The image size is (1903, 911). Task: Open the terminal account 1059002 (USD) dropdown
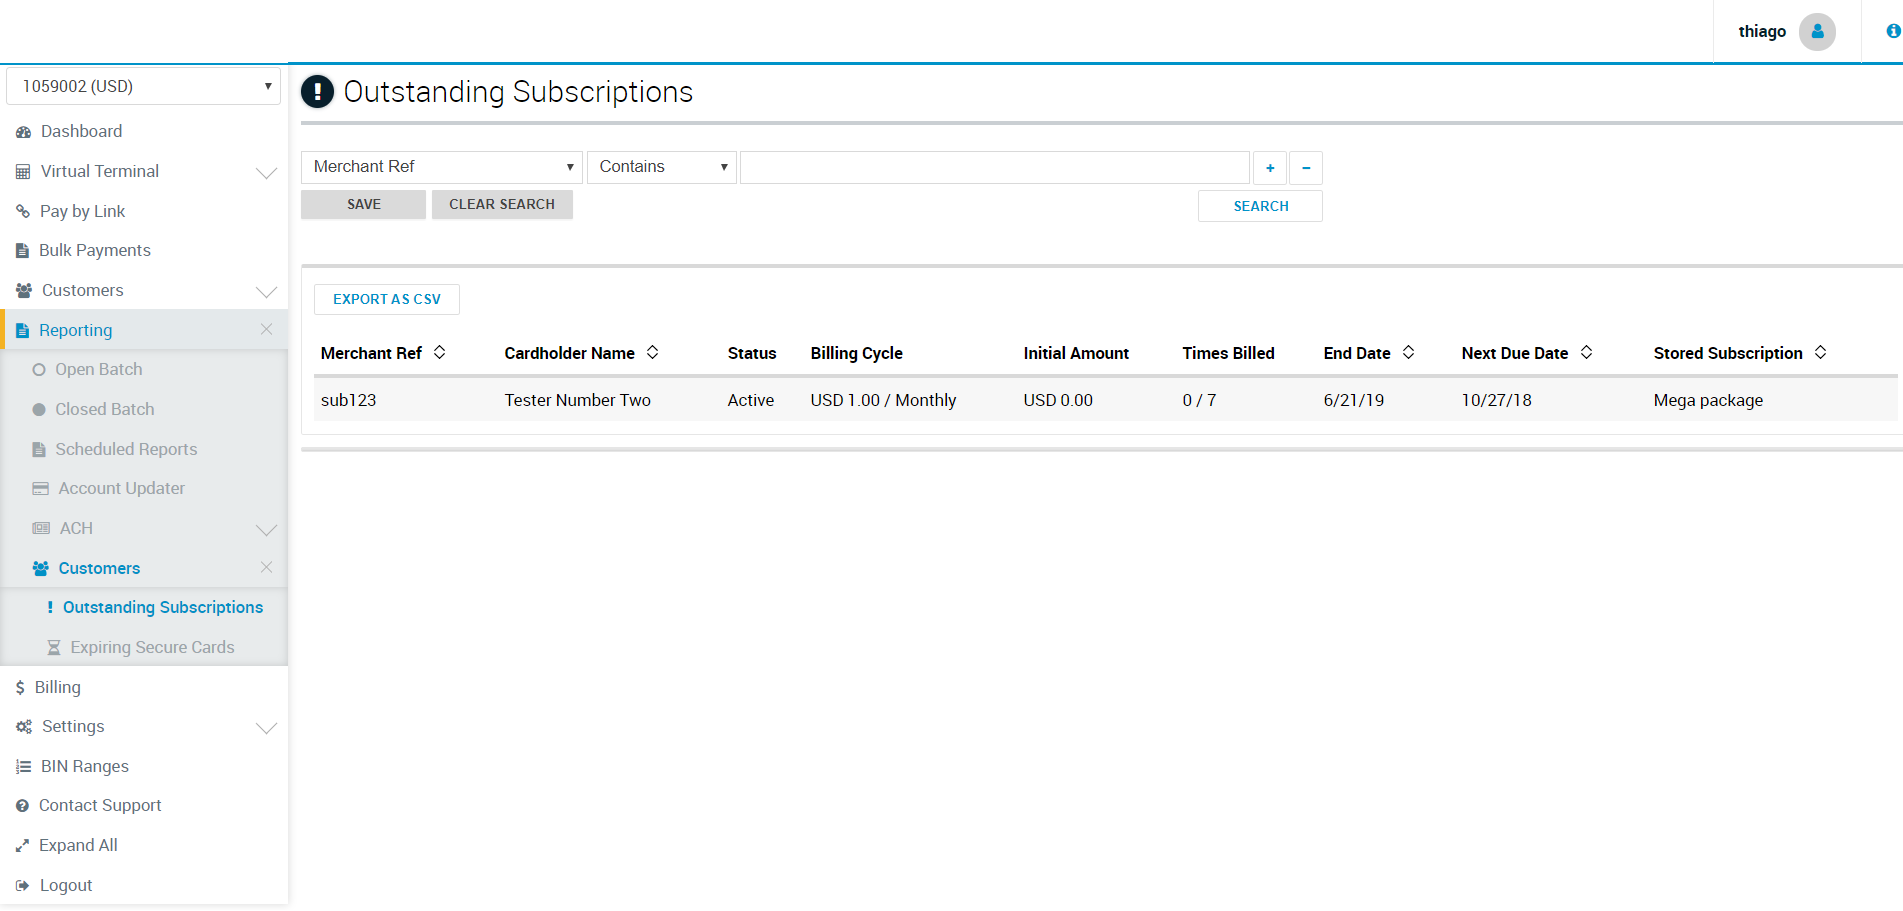(144, 87)
